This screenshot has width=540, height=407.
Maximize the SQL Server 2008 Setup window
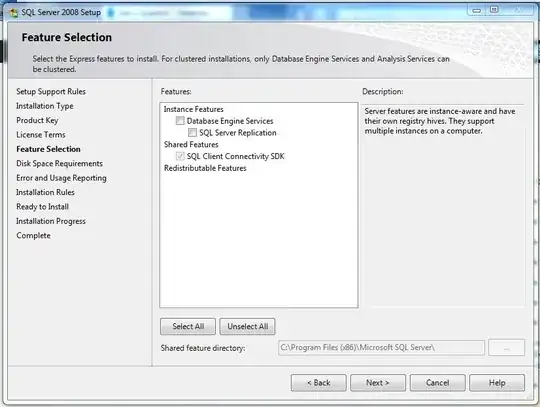(x=494, y=10)
